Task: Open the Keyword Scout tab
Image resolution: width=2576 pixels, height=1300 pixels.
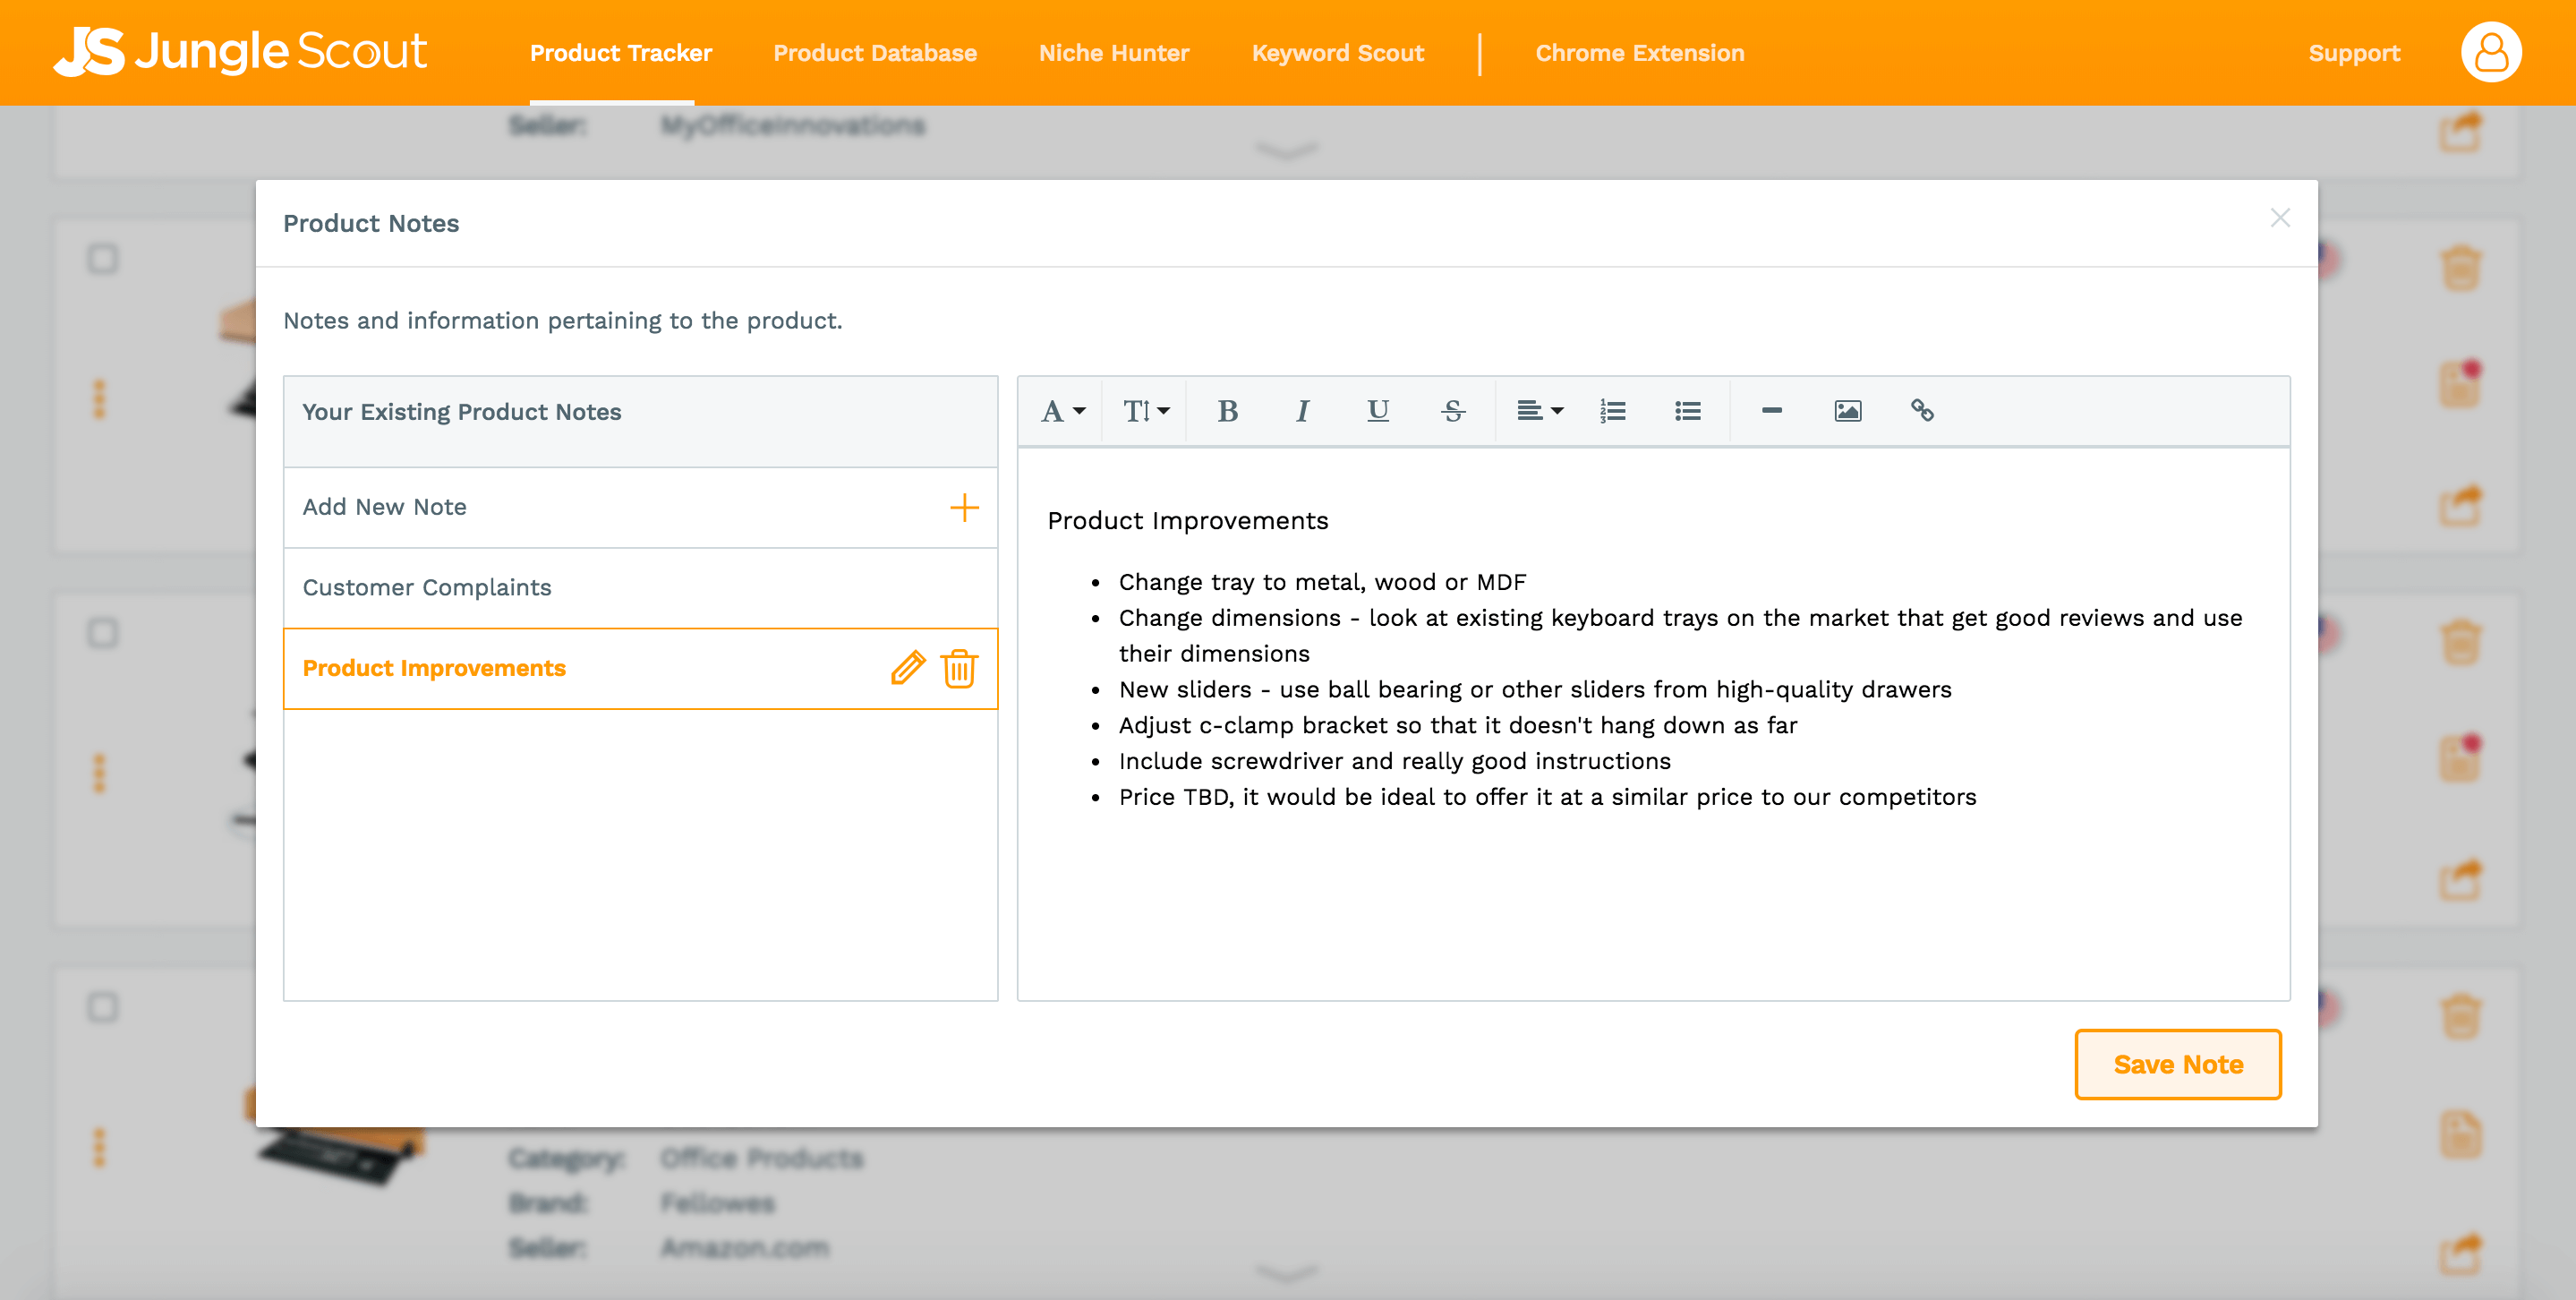Action: (x=1337, y=53)
